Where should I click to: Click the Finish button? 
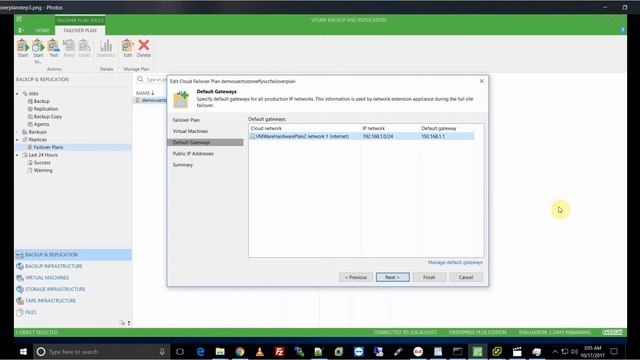tap(429, 277)
